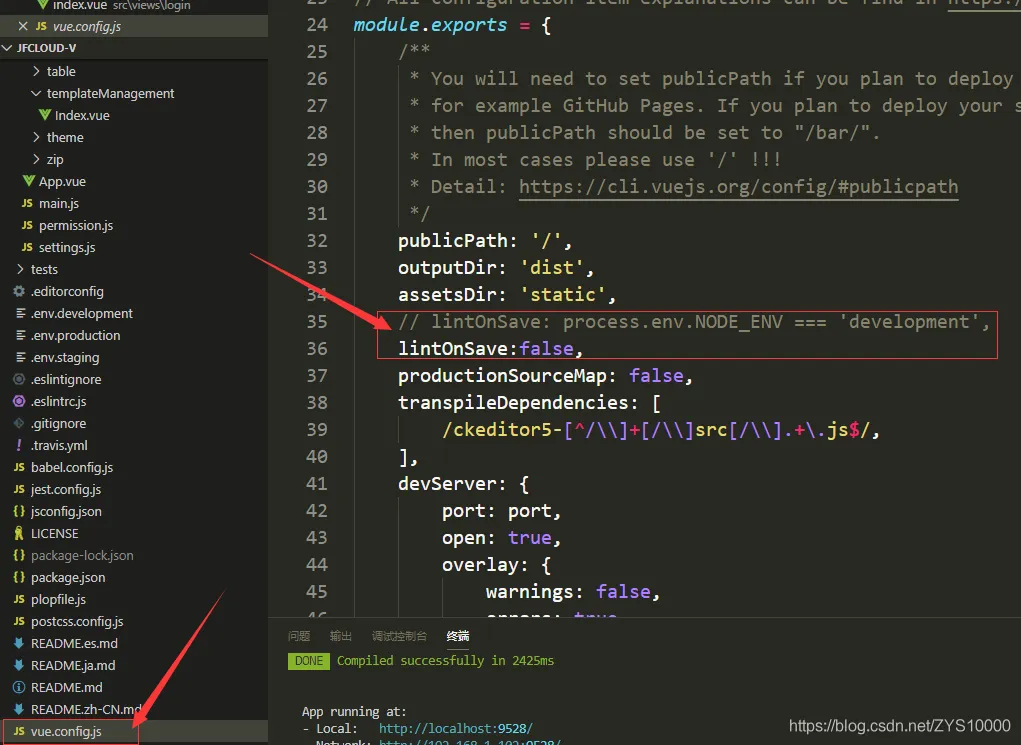Click the Vue icon of App.vue
The image size is (1021, 745).
point(29,181)
